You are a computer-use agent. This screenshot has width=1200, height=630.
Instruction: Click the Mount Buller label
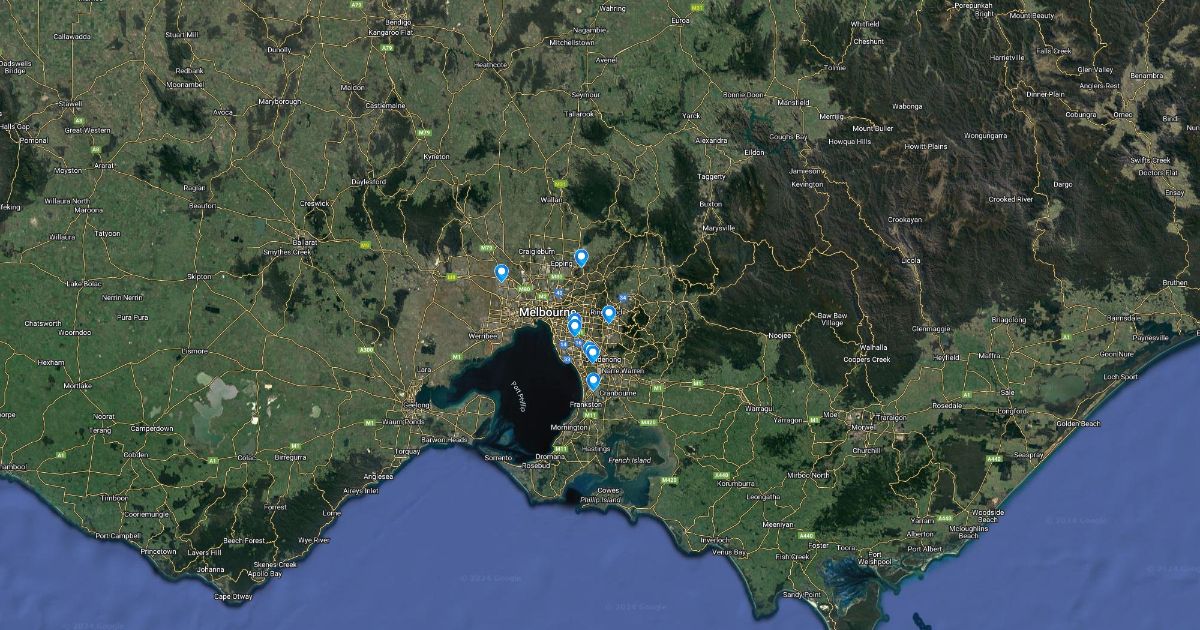coord(872,128)
